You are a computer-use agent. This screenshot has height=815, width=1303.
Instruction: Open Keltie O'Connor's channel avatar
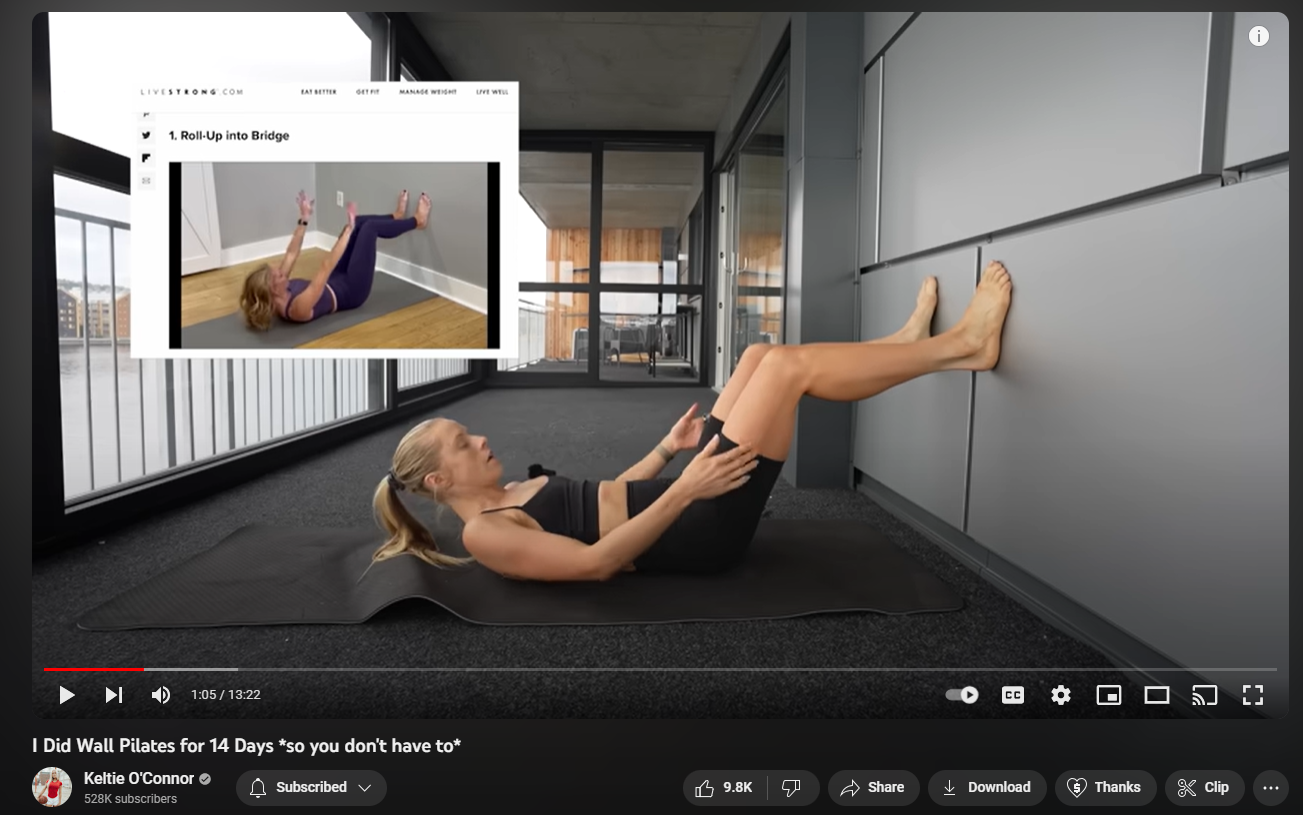click(x=52, y=787)
